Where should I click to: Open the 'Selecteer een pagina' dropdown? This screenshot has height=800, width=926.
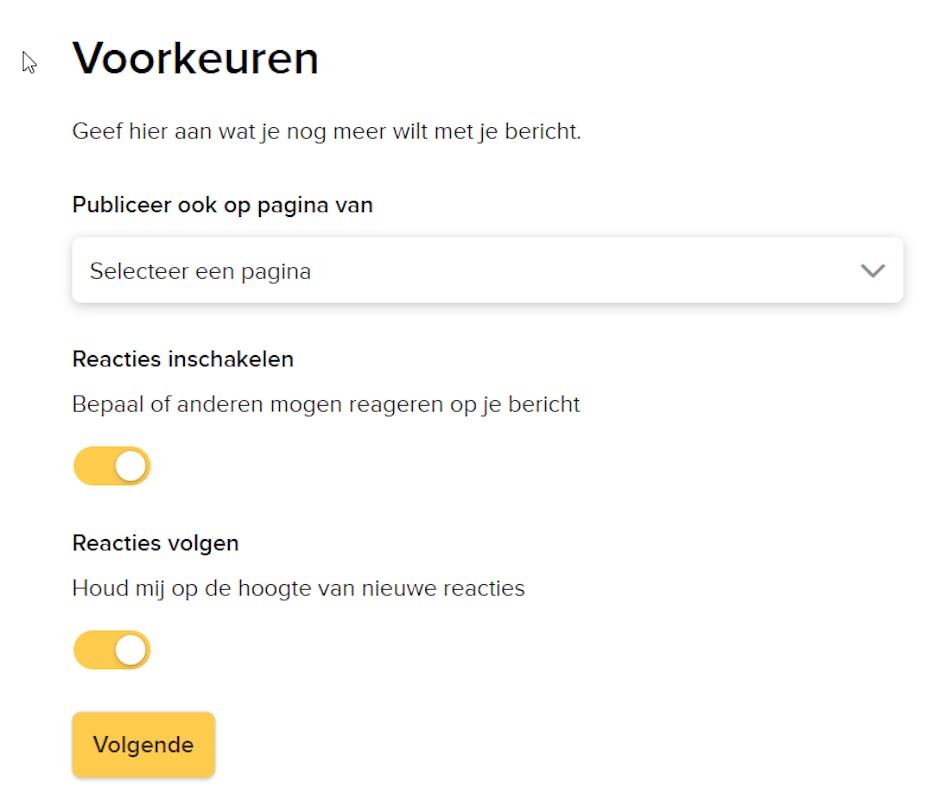tap(487, 271)
